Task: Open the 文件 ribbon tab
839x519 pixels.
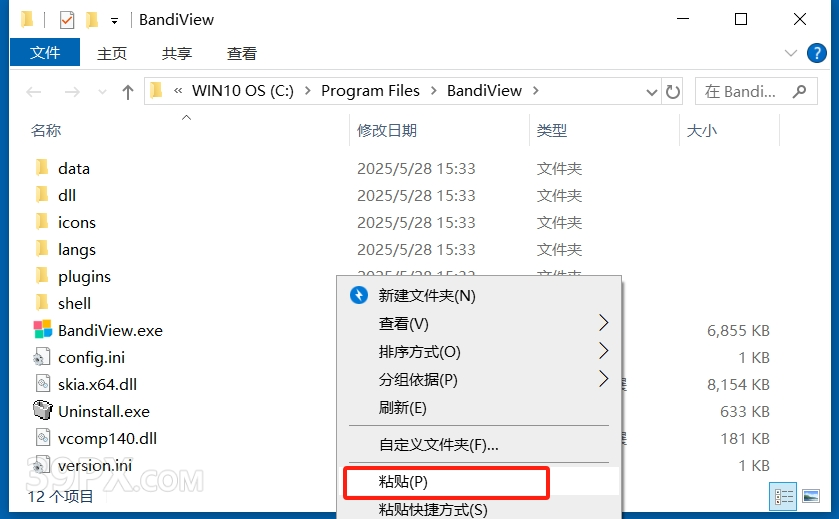Action: click(x=45, y=52)
